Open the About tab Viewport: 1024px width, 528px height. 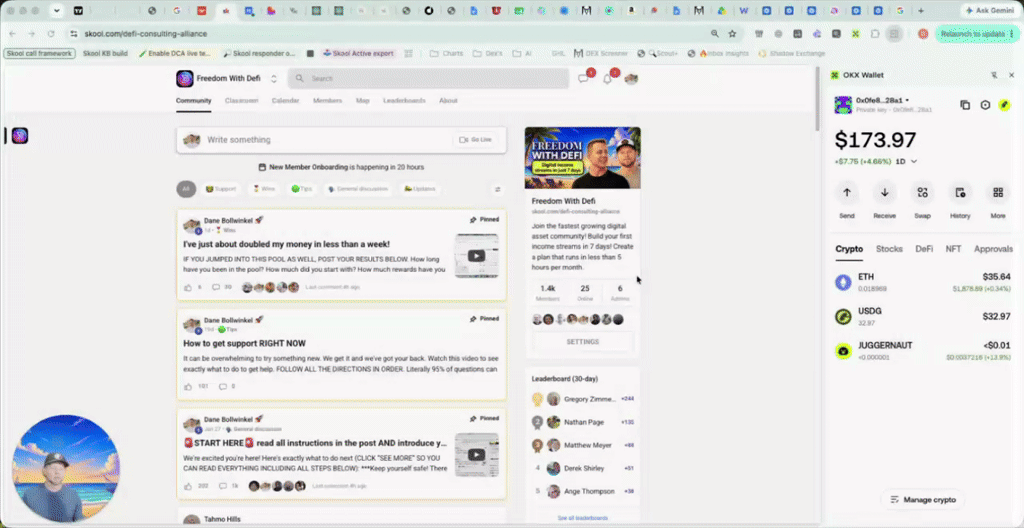click(448, 101)
